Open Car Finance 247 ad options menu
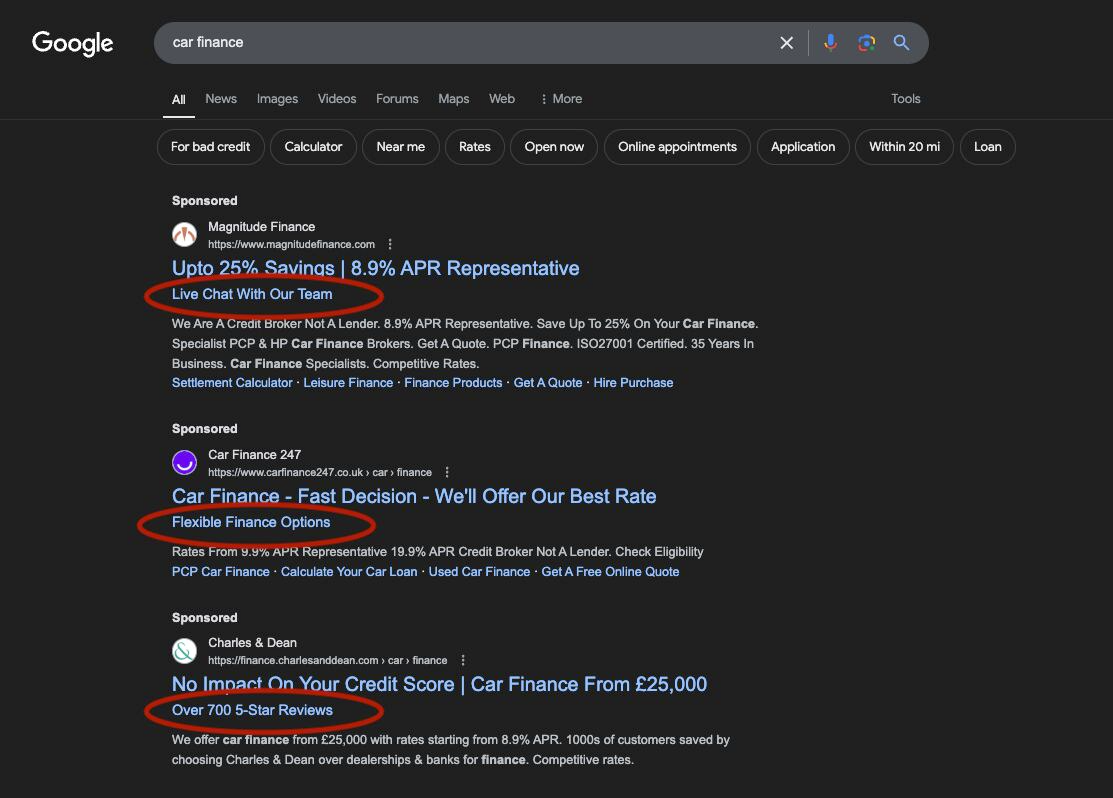The width and height of the screenshot is (1113, 798). click(447, 472)
